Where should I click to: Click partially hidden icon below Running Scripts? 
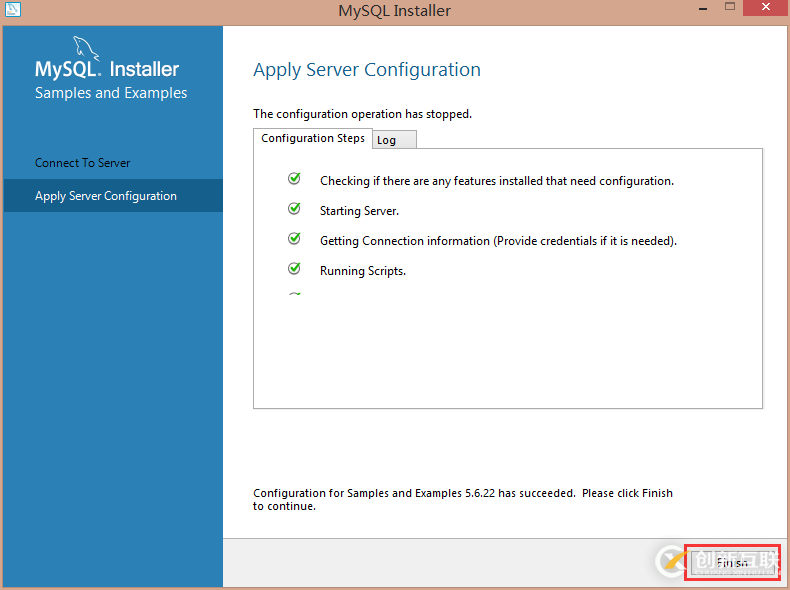[294, 294]
